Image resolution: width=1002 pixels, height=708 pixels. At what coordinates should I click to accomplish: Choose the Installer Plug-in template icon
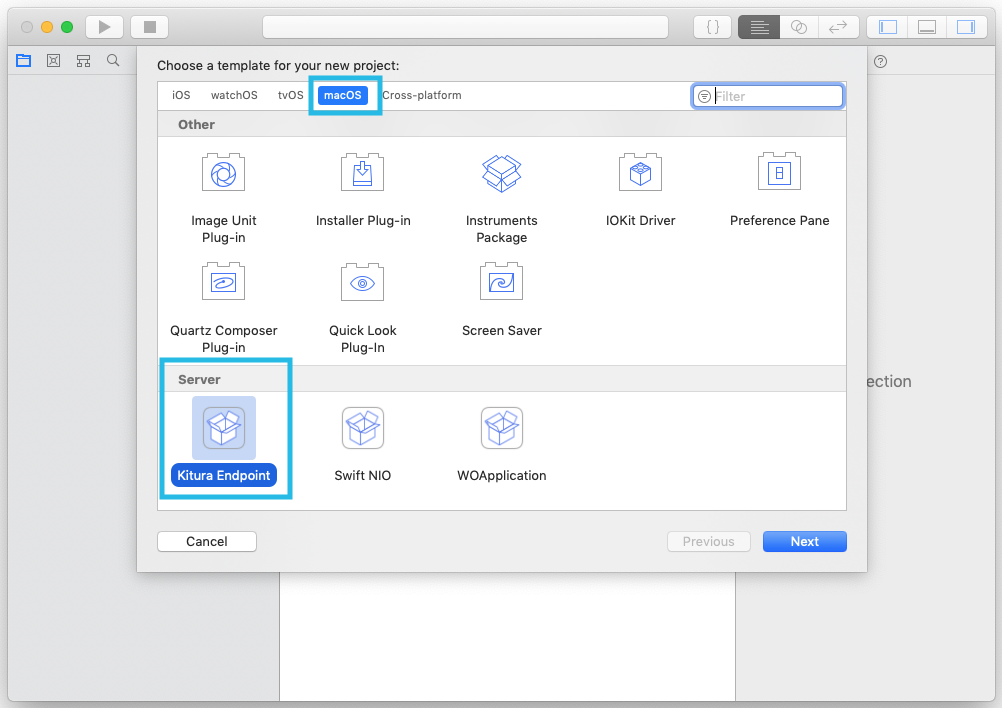(362, 173)
